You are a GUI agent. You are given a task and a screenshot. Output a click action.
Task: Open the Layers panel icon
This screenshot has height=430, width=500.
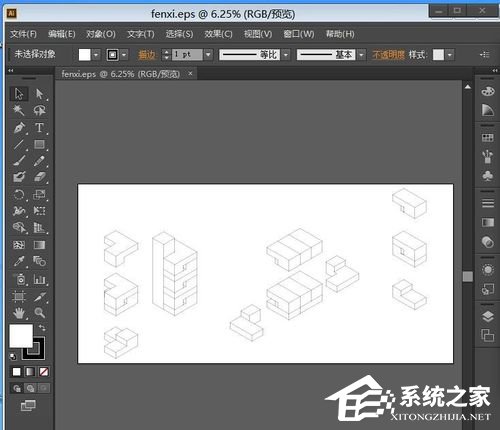[x=488, y=316]
